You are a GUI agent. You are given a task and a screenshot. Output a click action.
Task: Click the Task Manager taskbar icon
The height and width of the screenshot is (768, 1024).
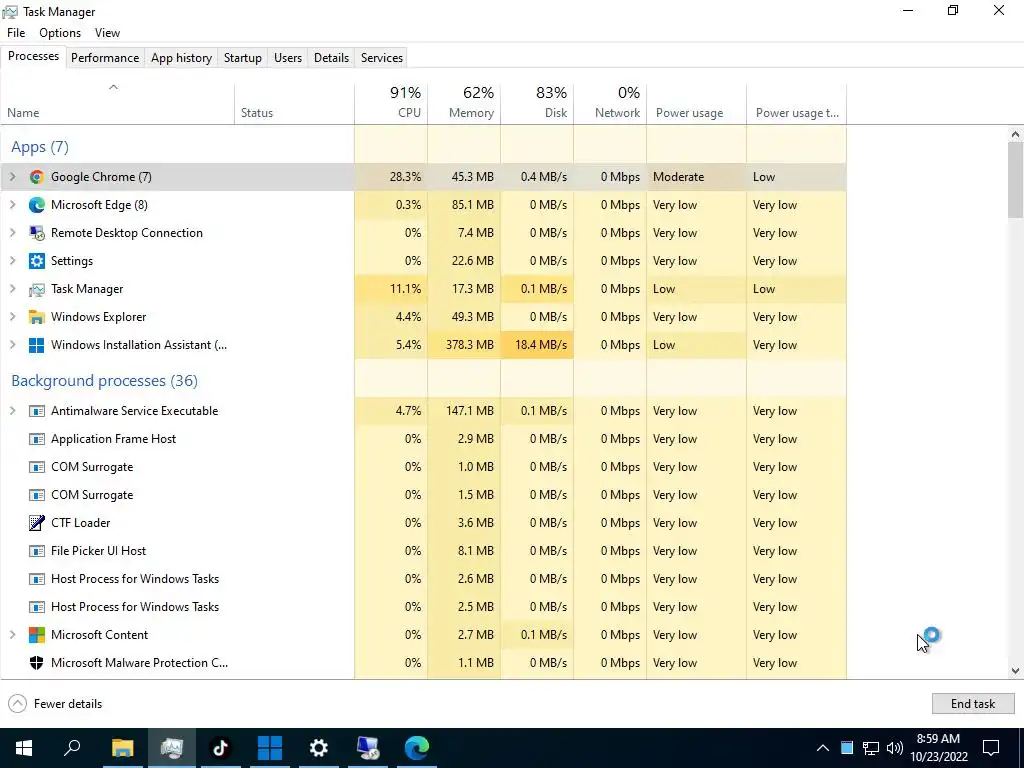[x=171, y=748]
